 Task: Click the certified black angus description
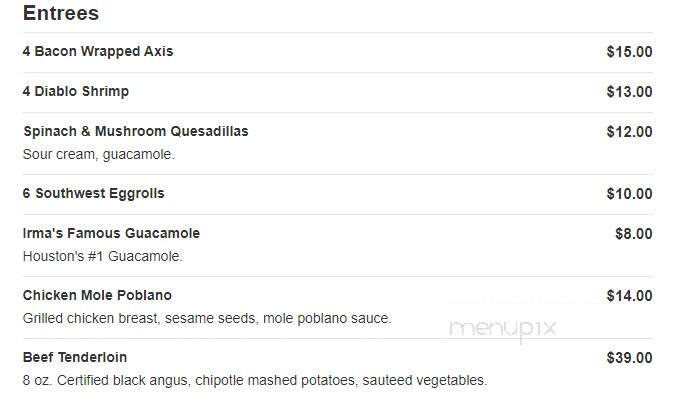coord(255,381)
